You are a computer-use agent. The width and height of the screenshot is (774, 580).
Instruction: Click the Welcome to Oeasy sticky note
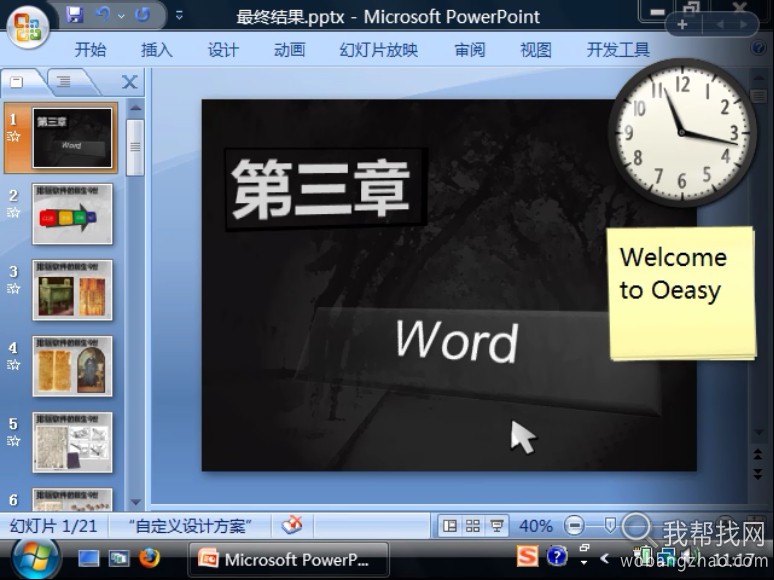tap(682, 293)
